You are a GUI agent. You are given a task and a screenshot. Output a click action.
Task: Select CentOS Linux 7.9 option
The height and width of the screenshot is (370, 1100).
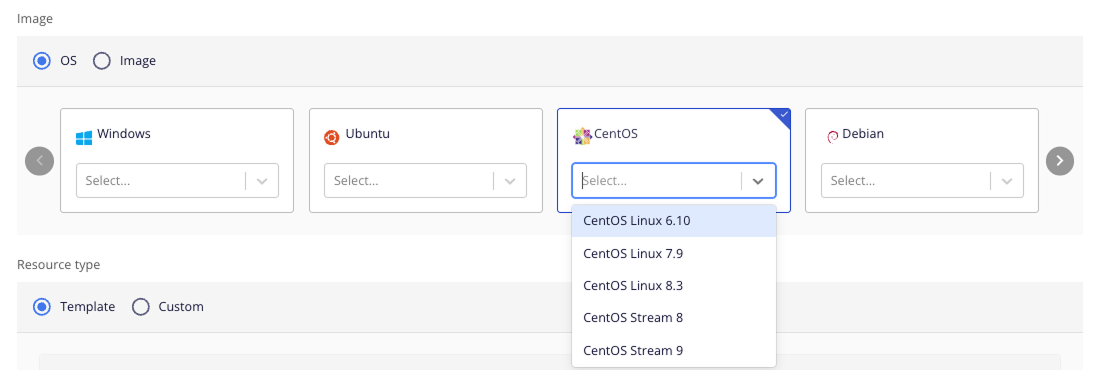(x=674, y=253)
